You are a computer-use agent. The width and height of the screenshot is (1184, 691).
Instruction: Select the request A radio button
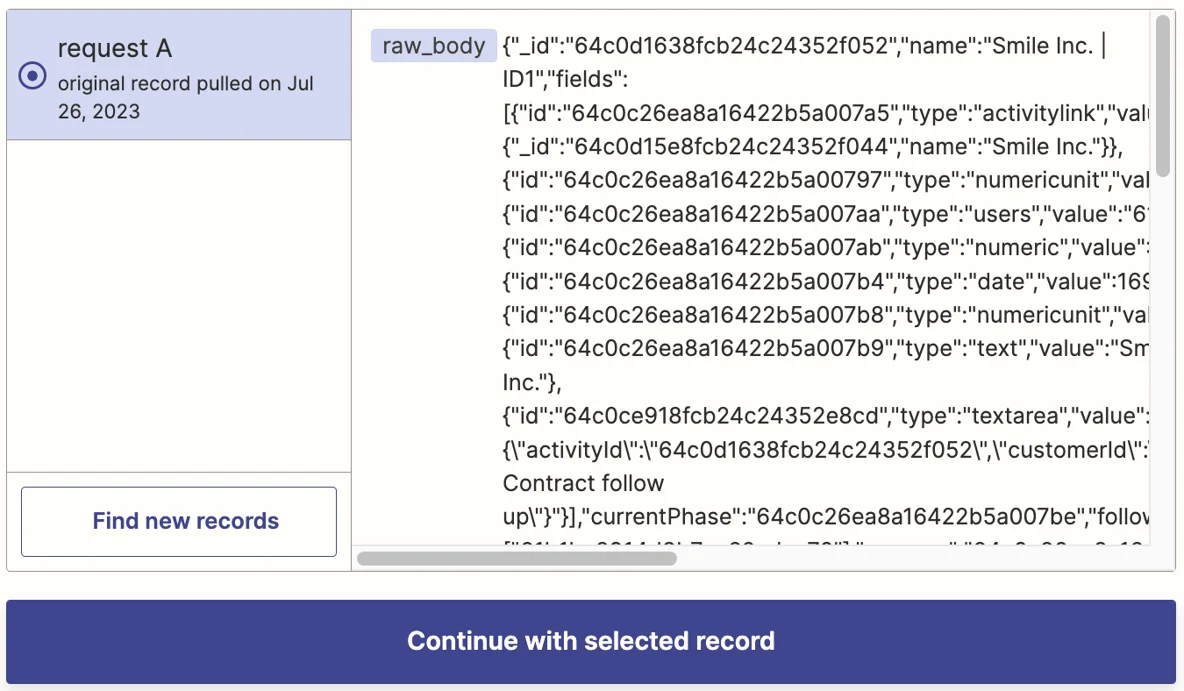32,76
